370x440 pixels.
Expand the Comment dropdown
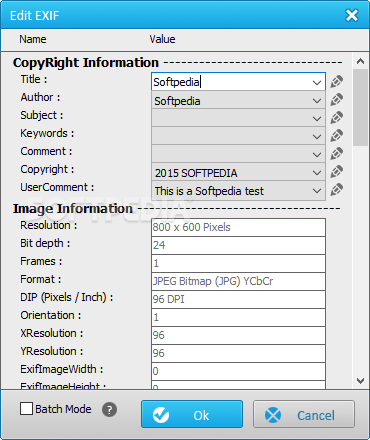317,154
